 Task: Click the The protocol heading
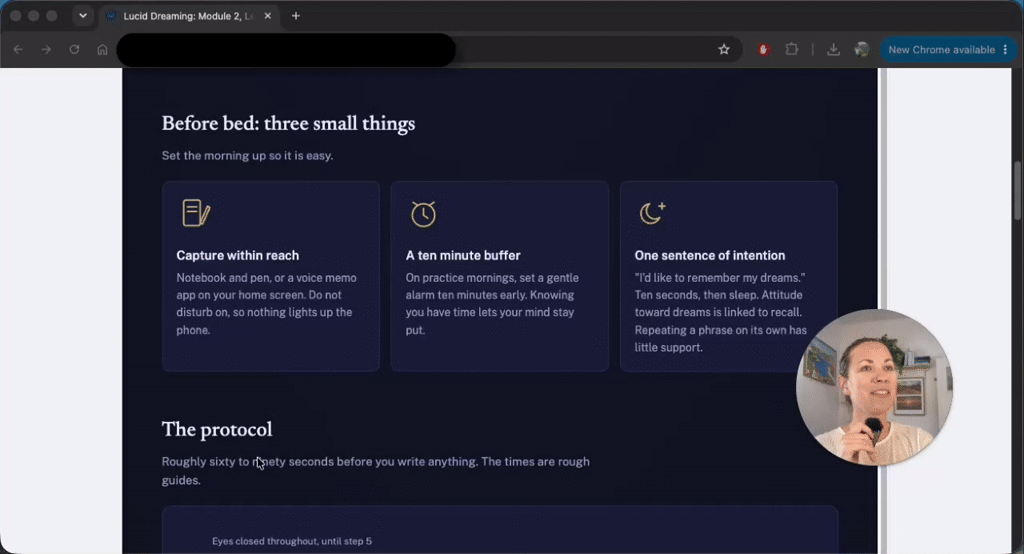pyautogui.click(x=217, y=429)
